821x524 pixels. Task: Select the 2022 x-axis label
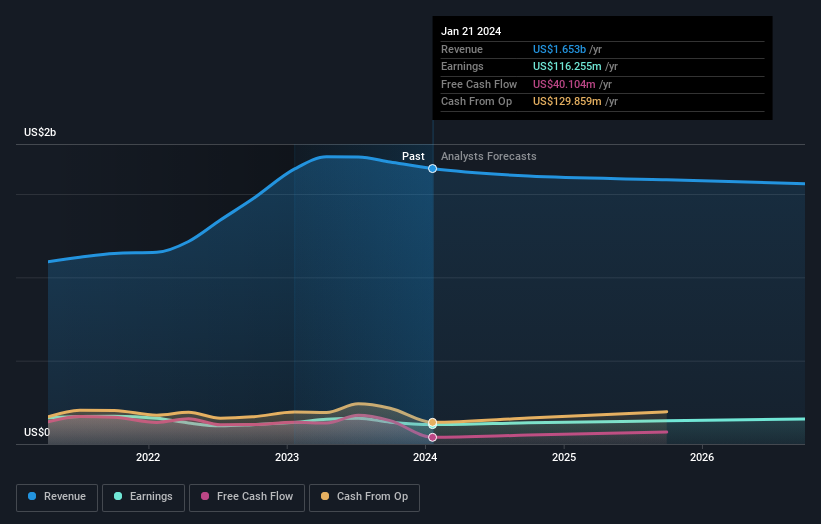pos(148,457)
